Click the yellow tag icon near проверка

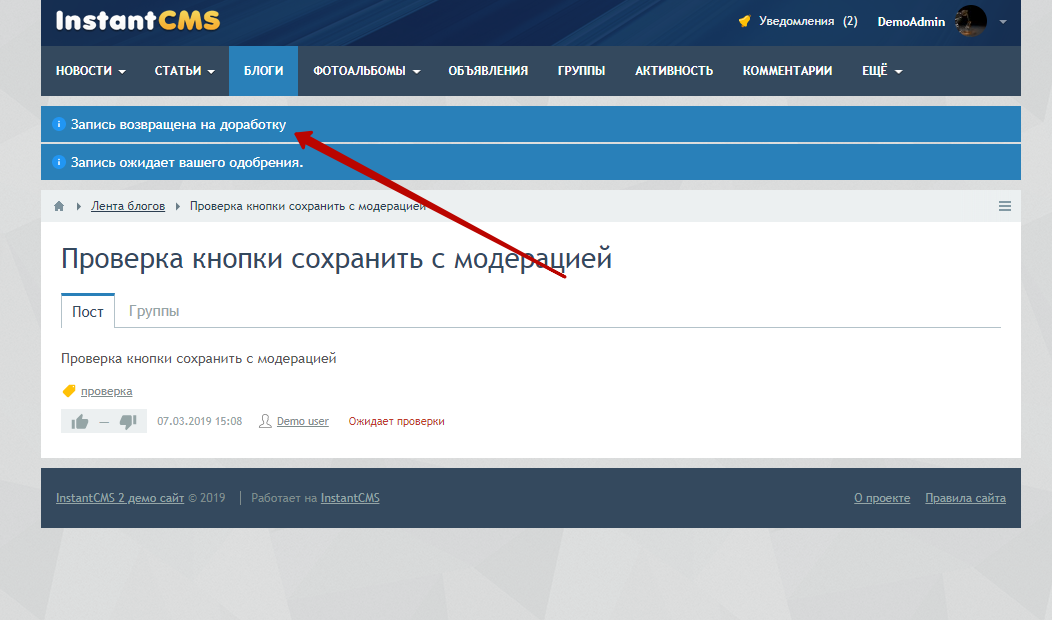coord(68,391)
